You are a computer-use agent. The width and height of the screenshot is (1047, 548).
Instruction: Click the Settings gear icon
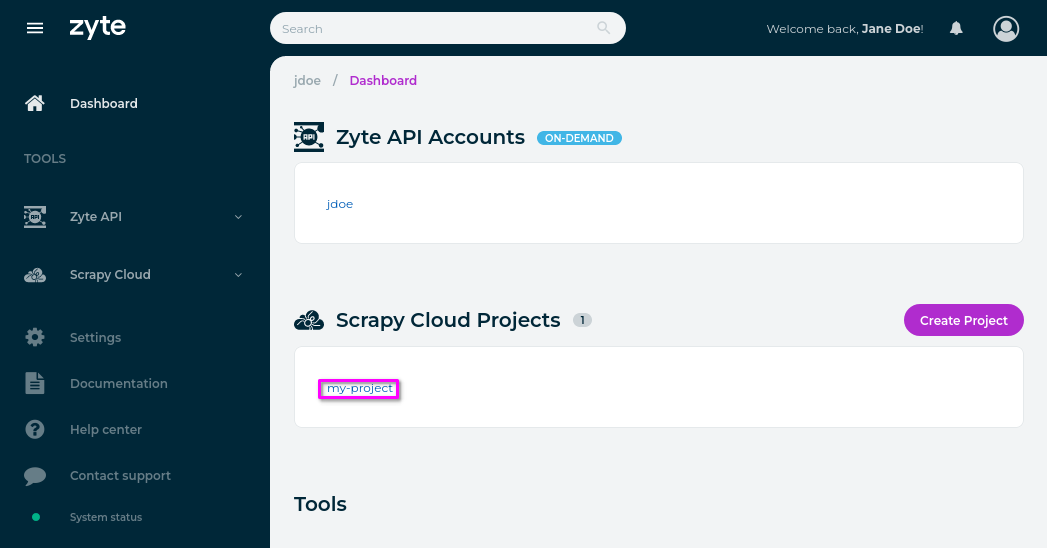point(35,337)
